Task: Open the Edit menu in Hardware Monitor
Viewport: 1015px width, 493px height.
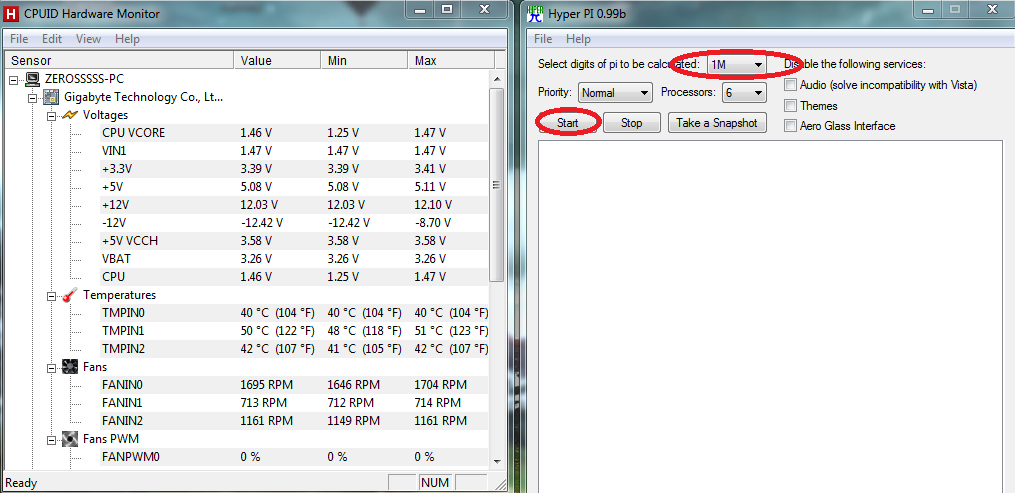Action: (x=52, y=39)
